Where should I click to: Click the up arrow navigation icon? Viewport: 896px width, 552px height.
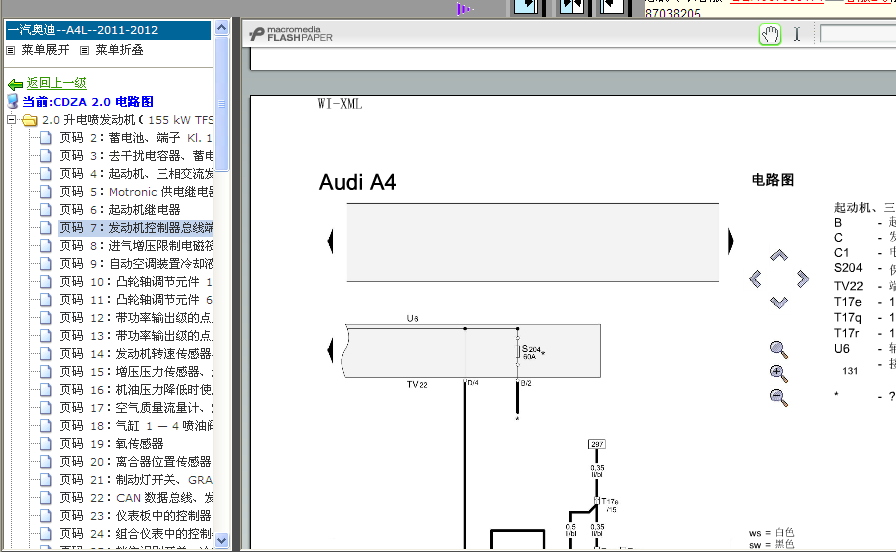(x=778, y=255)
